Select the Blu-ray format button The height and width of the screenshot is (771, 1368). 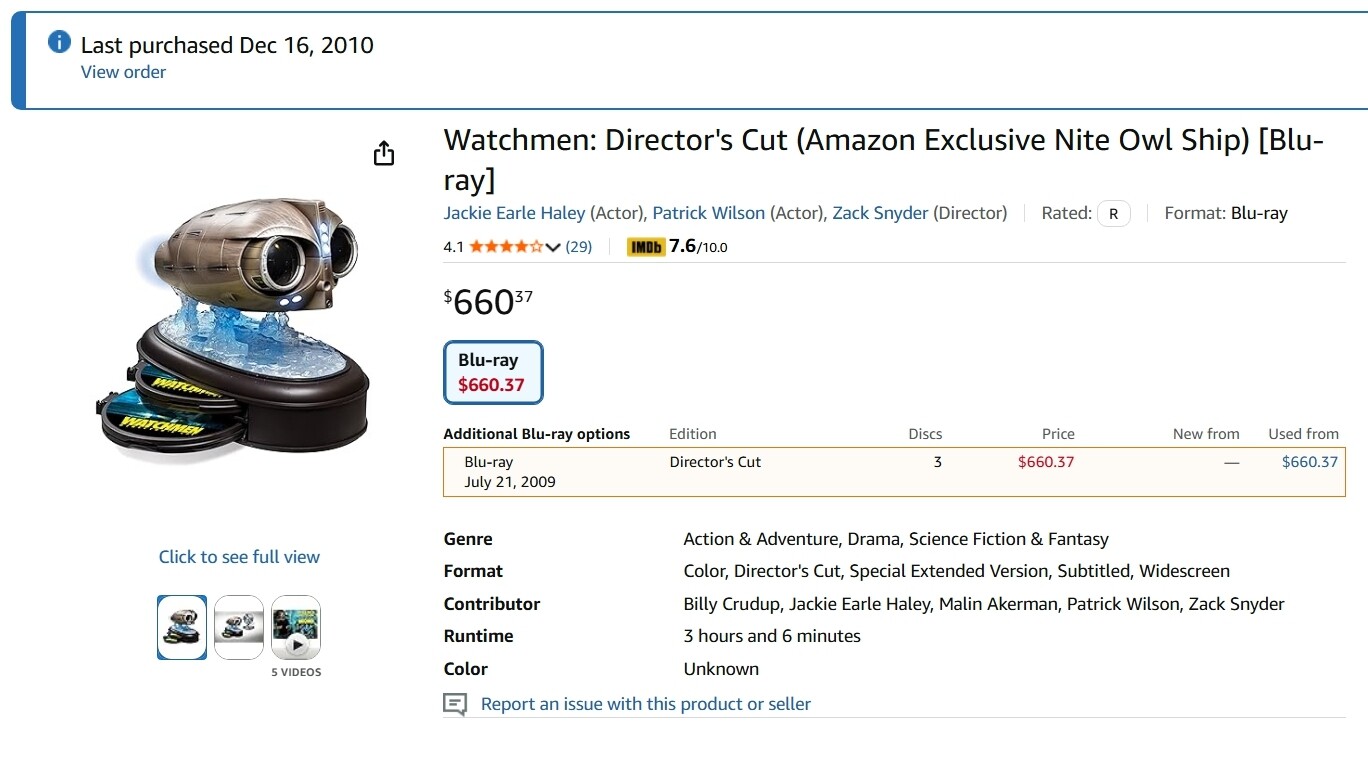(x=493, y=373)
